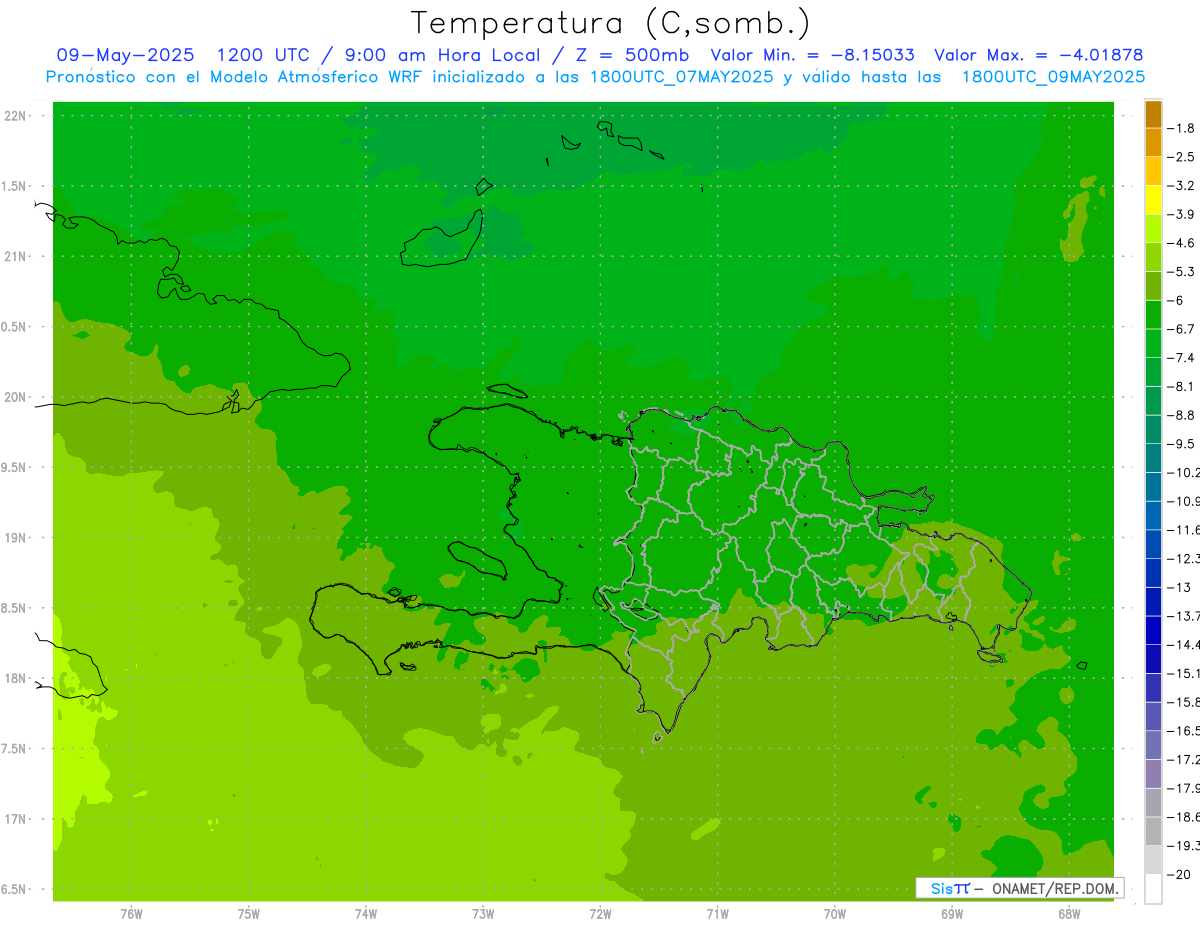Click the "9.5N" latitude label
The height and width of the screenshot is (927, 1200).
[x=15, y=468]
